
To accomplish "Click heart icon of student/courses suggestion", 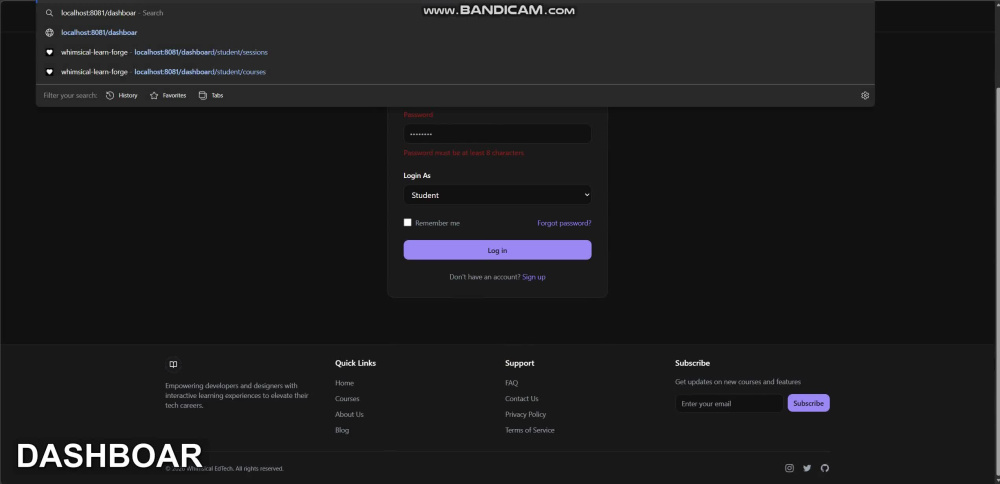I will pyautogui.click(x=49, y=72).
